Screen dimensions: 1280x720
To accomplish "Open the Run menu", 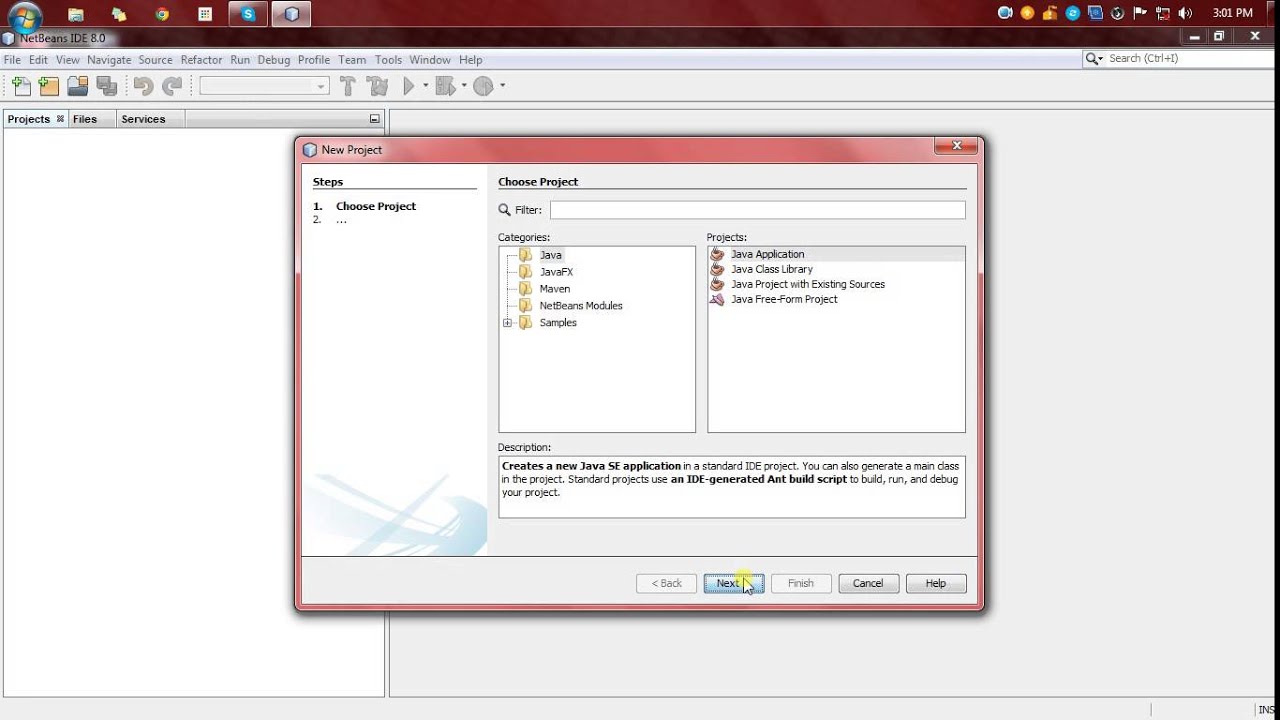I will (x=240, y=60).
